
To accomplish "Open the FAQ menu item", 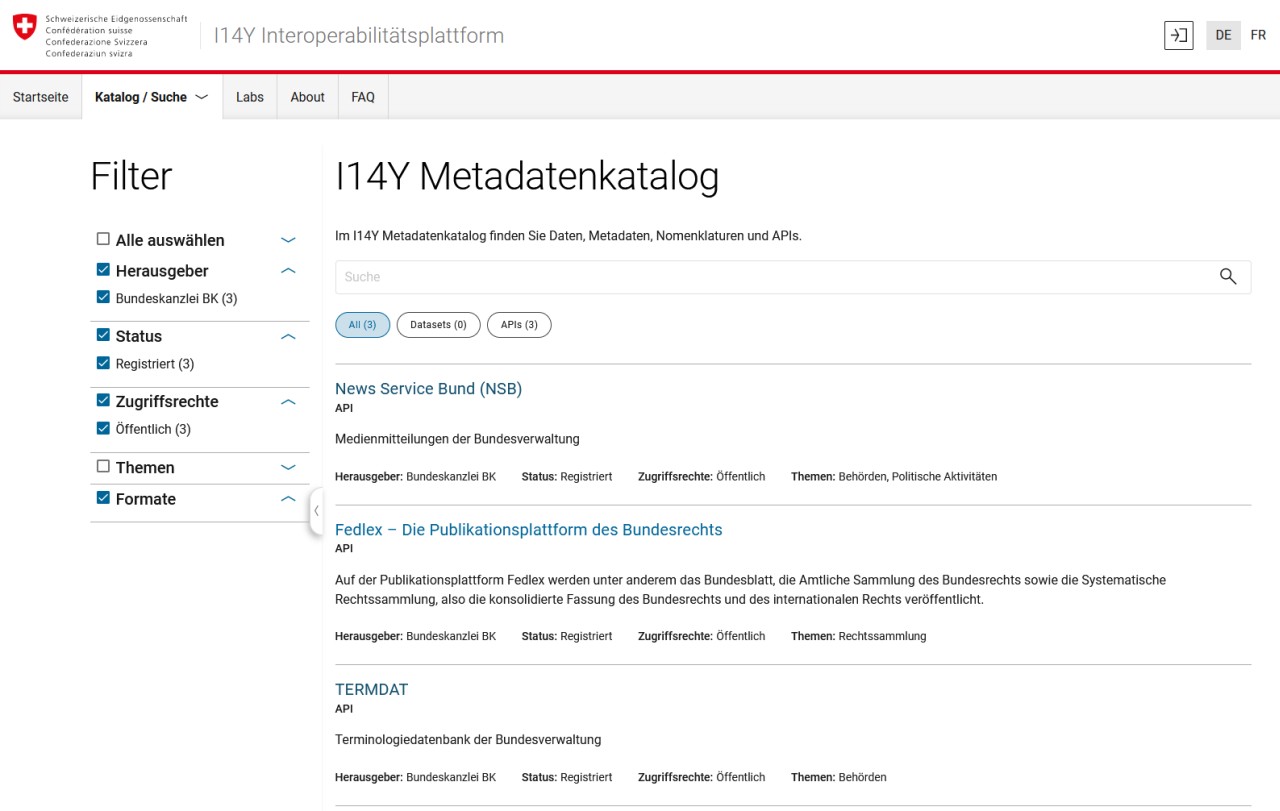I will click(363, 97).
